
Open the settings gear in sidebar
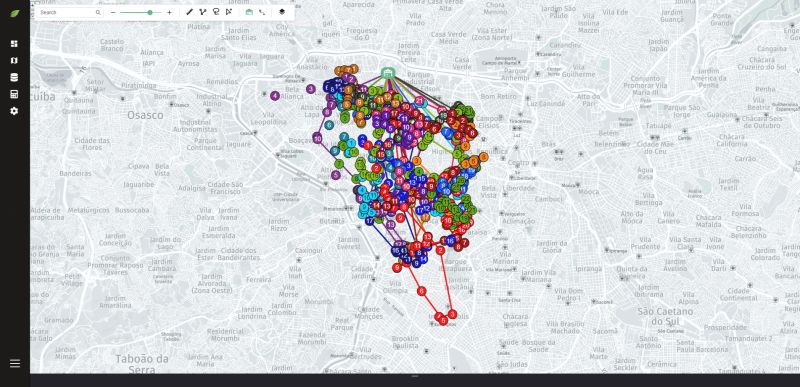[x=14, y=111]
